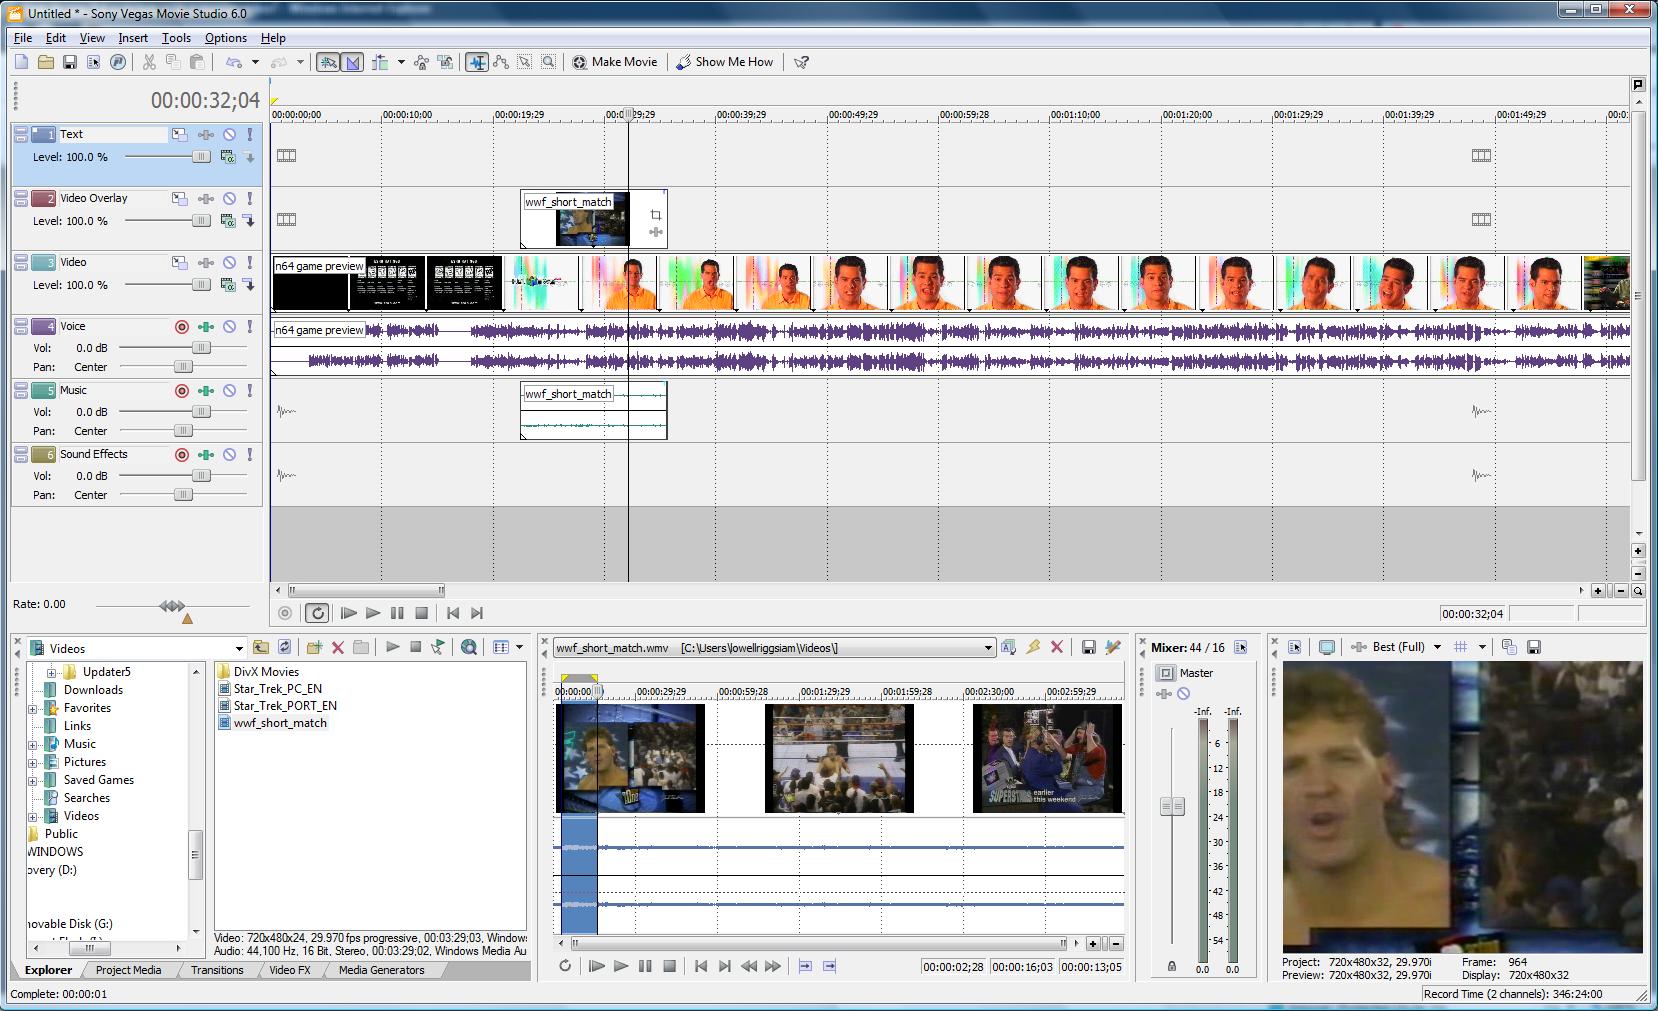Refresh the Explorer file list
This screenshot has height=1011, width=1658.
tap(285, 647)
